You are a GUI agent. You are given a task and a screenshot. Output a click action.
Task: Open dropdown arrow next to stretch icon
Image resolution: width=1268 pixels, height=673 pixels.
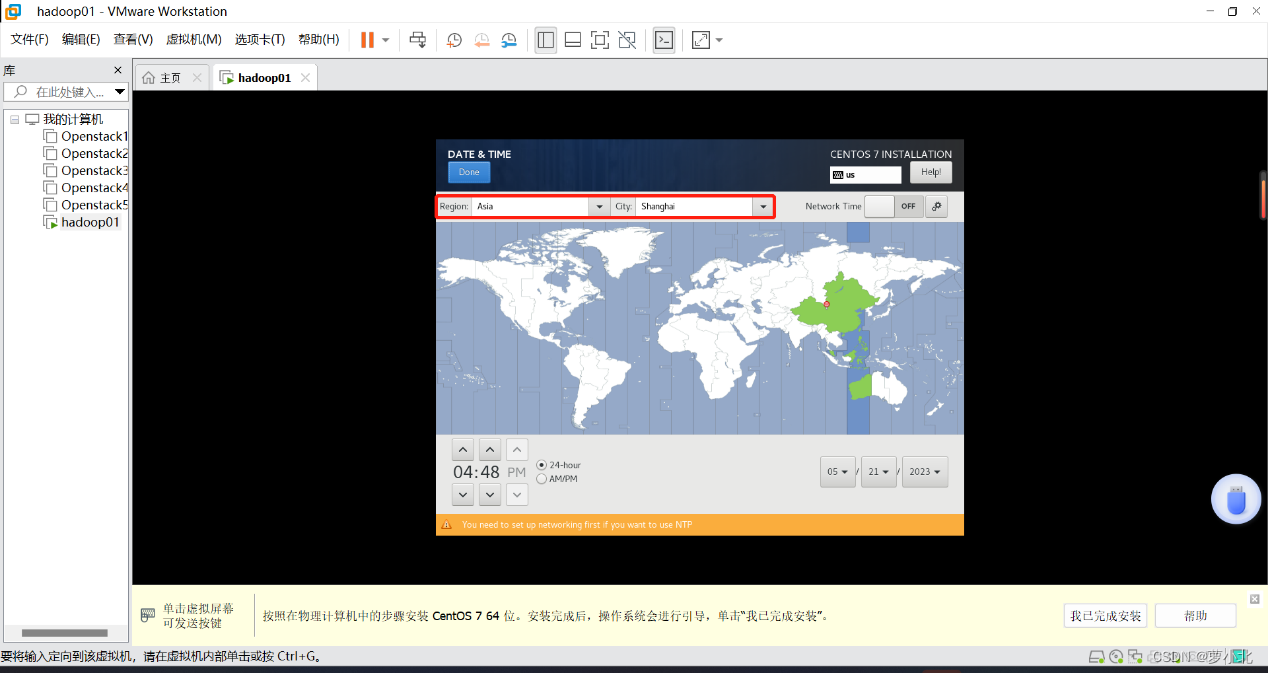(x=719, y=40)
